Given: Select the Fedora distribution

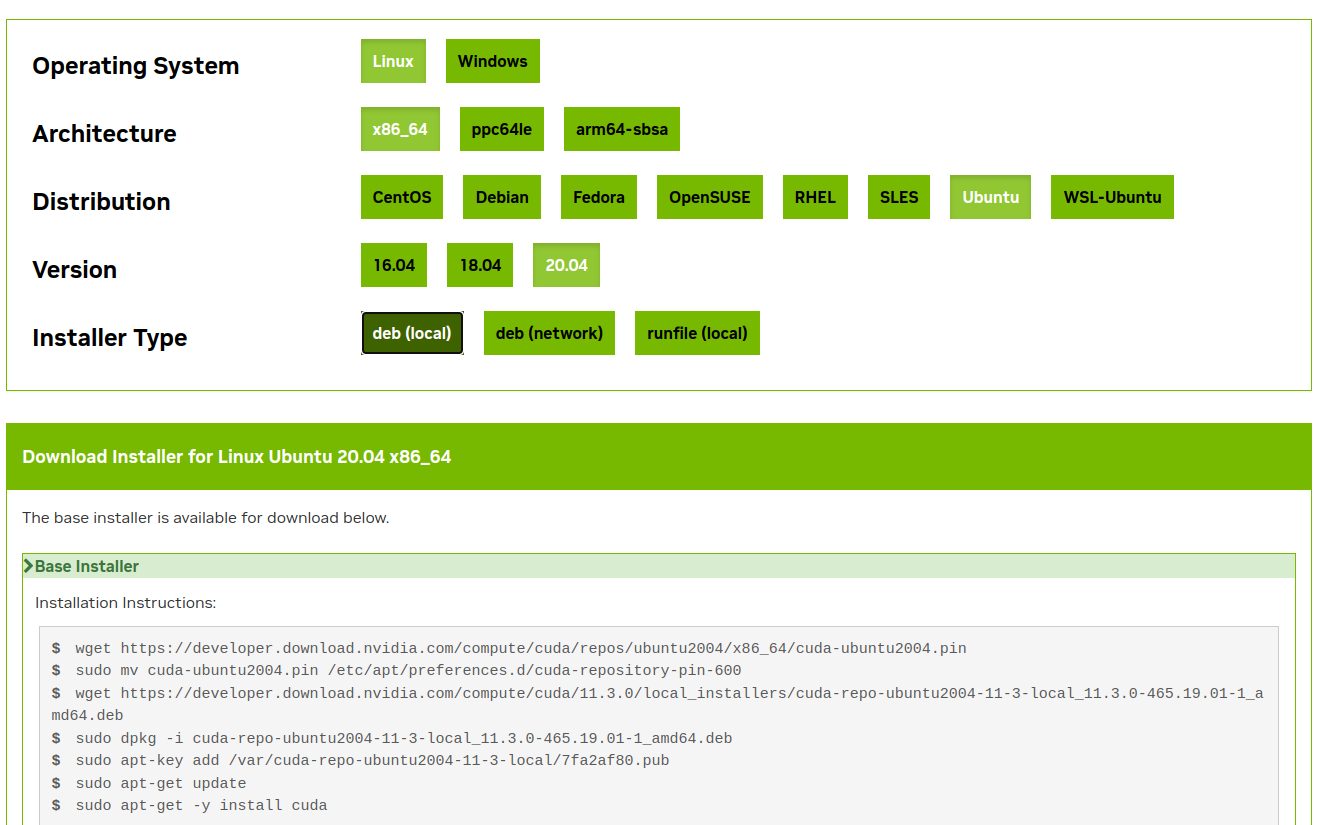Looking at the screenshot, I should (598, 197).
